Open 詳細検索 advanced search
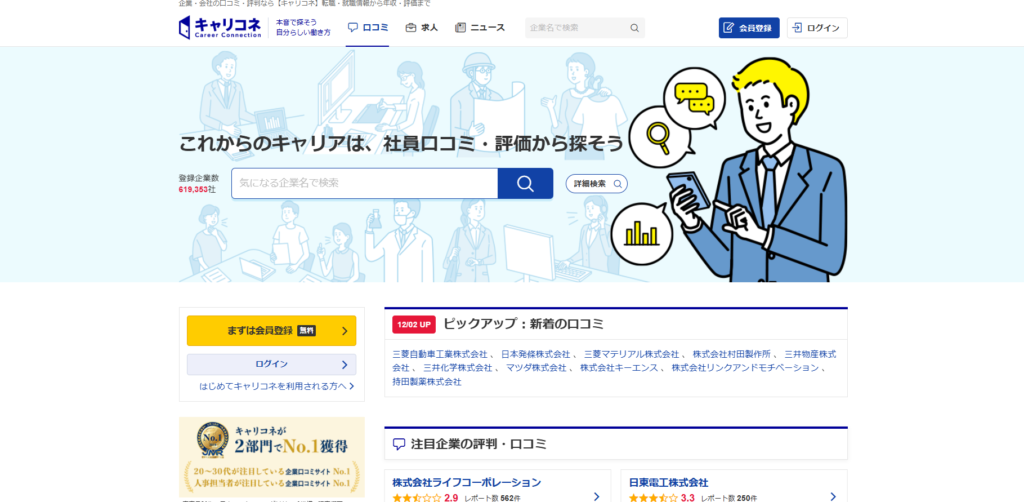 (x=596, y=184)
